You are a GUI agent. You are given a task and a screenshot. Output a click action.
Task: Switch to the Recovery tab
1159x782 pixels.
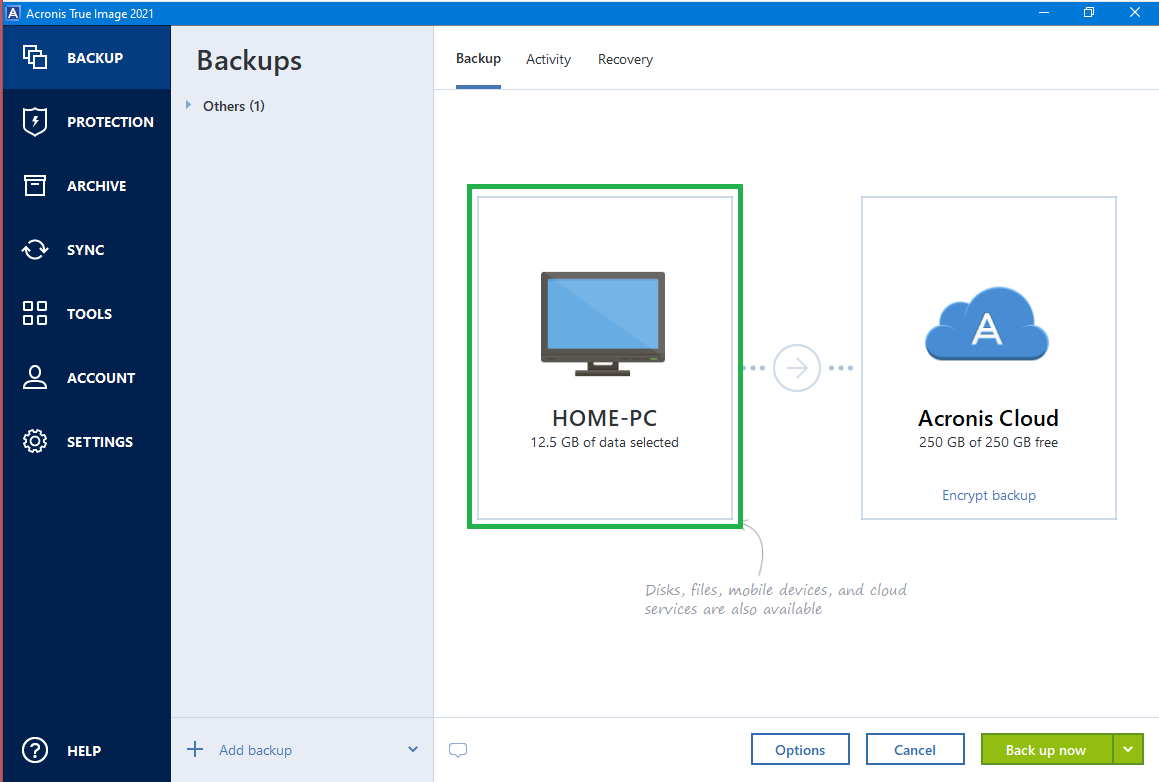coord(625,59)
